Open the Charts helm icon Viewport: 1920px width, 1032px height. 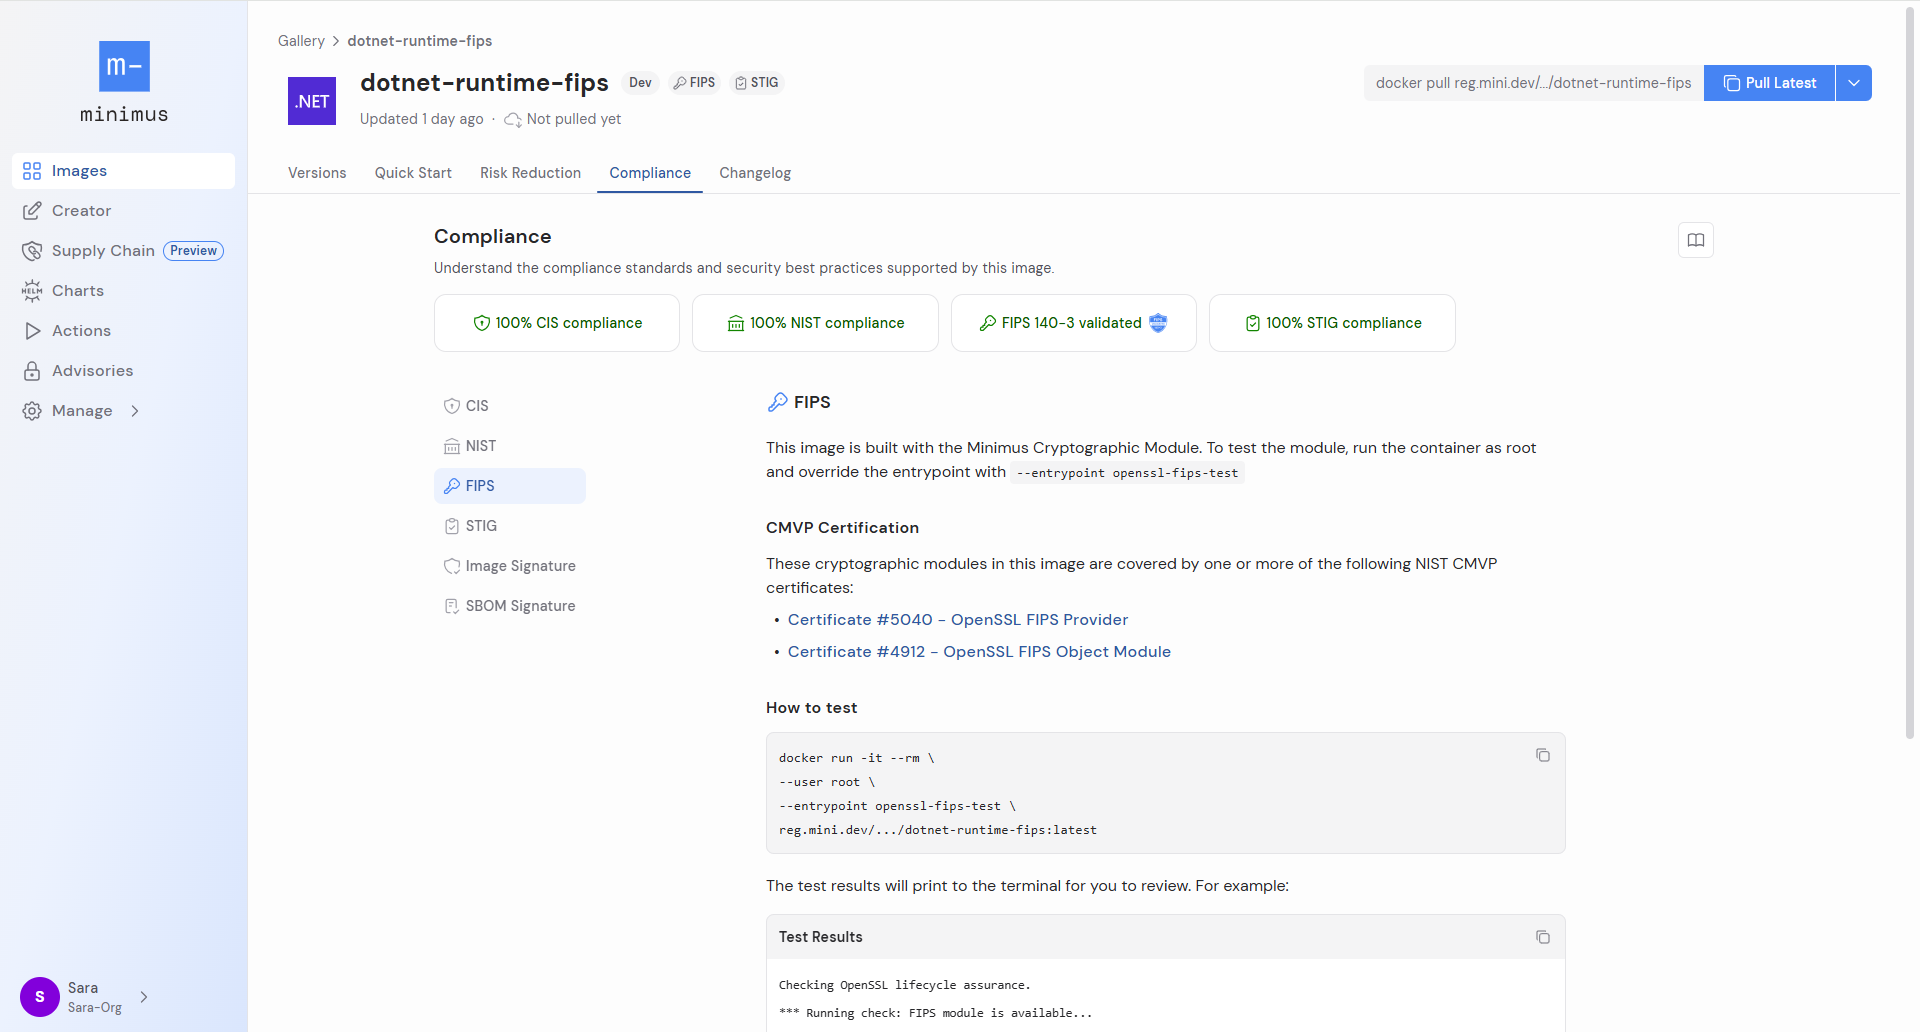coord(32,291)
